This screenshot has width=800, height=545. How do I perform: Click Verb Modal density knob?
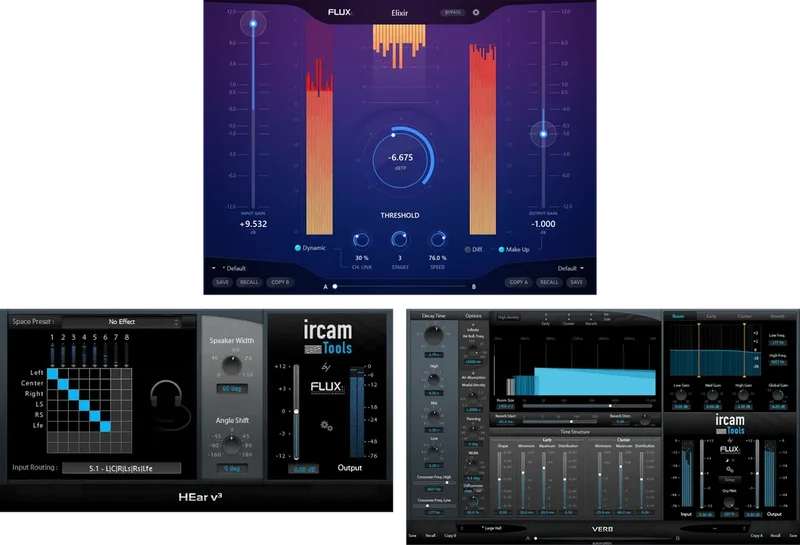click(x=473, y=397)
